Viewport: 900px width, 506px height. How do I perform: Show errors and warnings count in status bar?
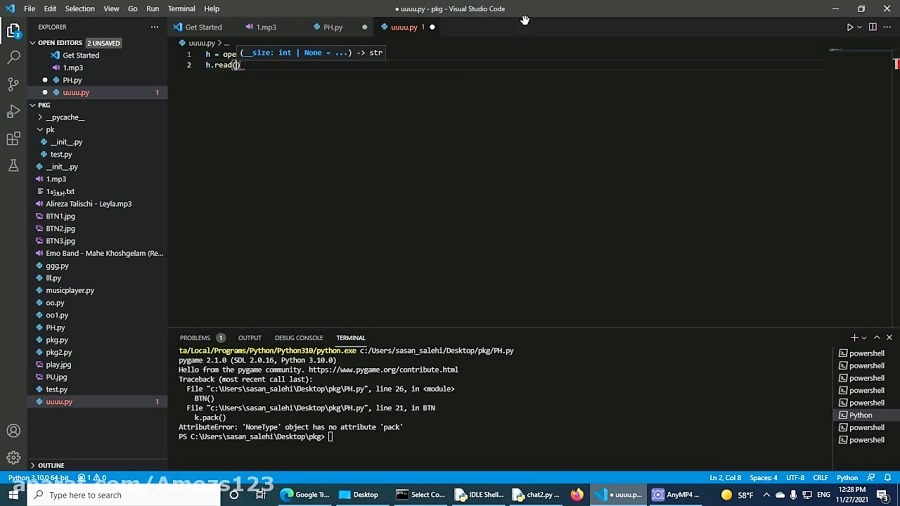(x=92, y=477)
